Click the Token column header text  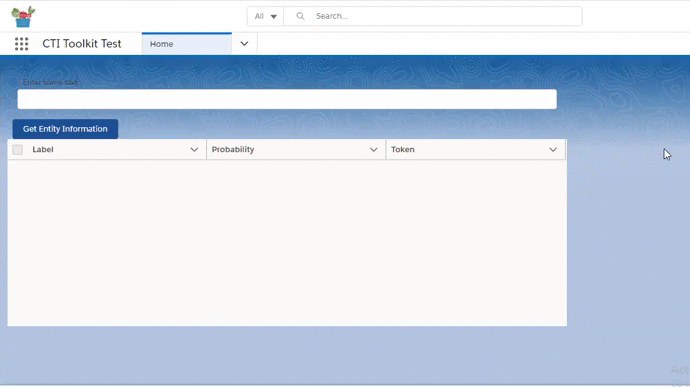403,150
